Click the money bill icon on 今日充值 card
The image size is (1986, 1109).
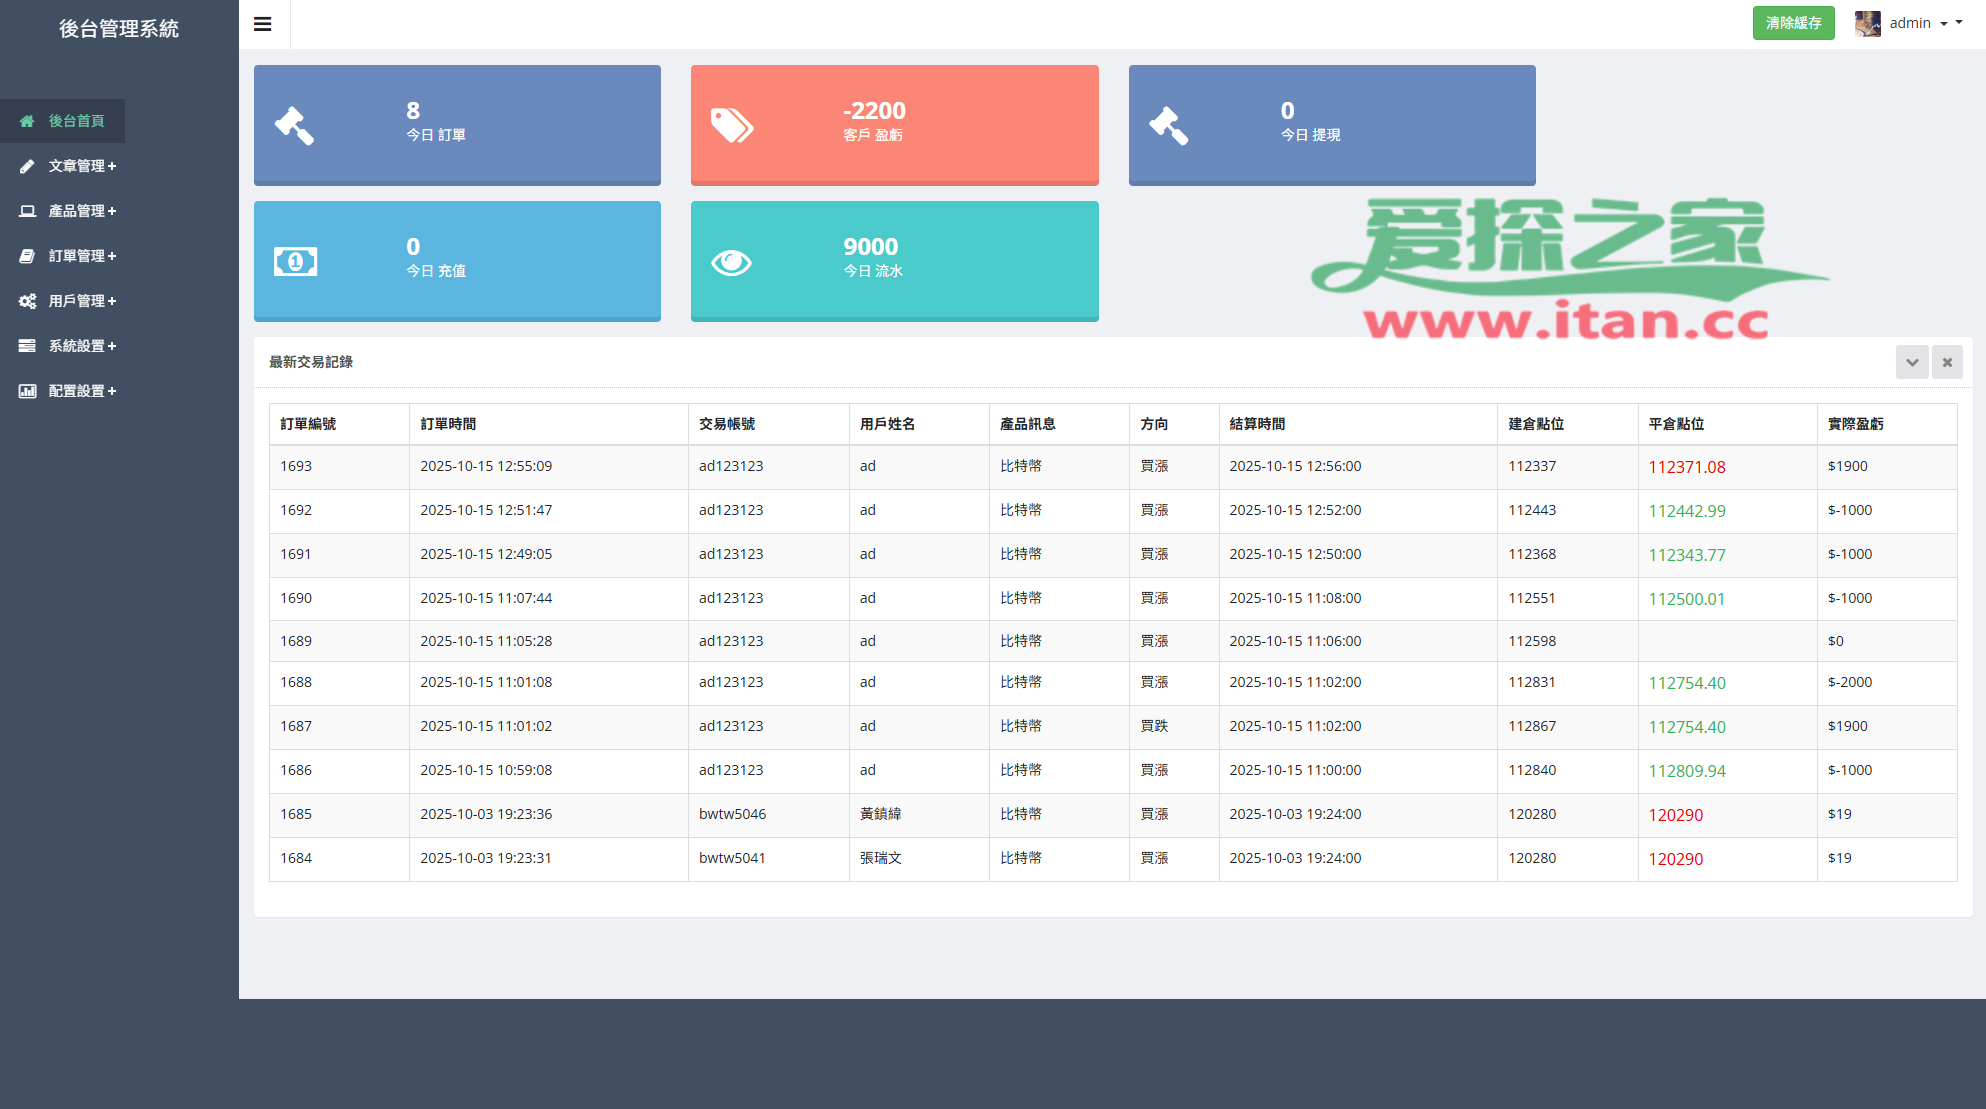click(295, 262)
